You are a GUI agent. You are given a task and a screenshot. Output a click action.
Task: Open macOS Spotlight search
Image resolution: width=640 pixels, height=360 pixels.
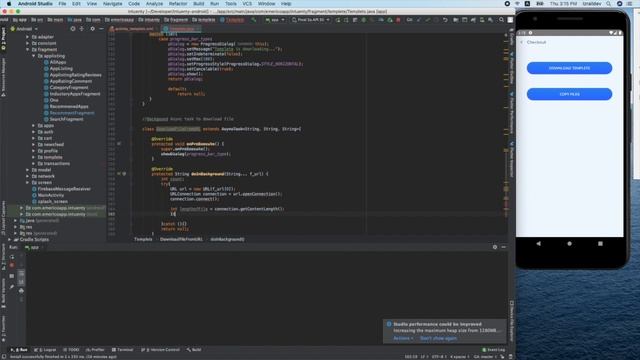click(608, 4)
